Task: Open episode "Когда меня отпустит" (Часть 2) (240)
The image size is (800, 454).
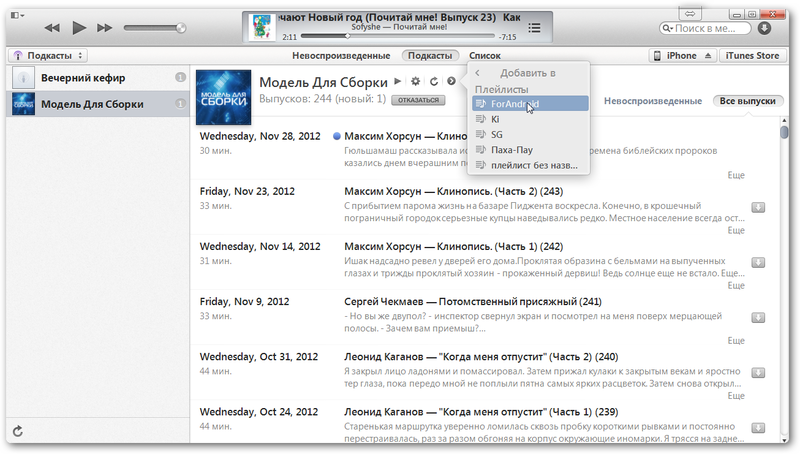Action: 481,357
